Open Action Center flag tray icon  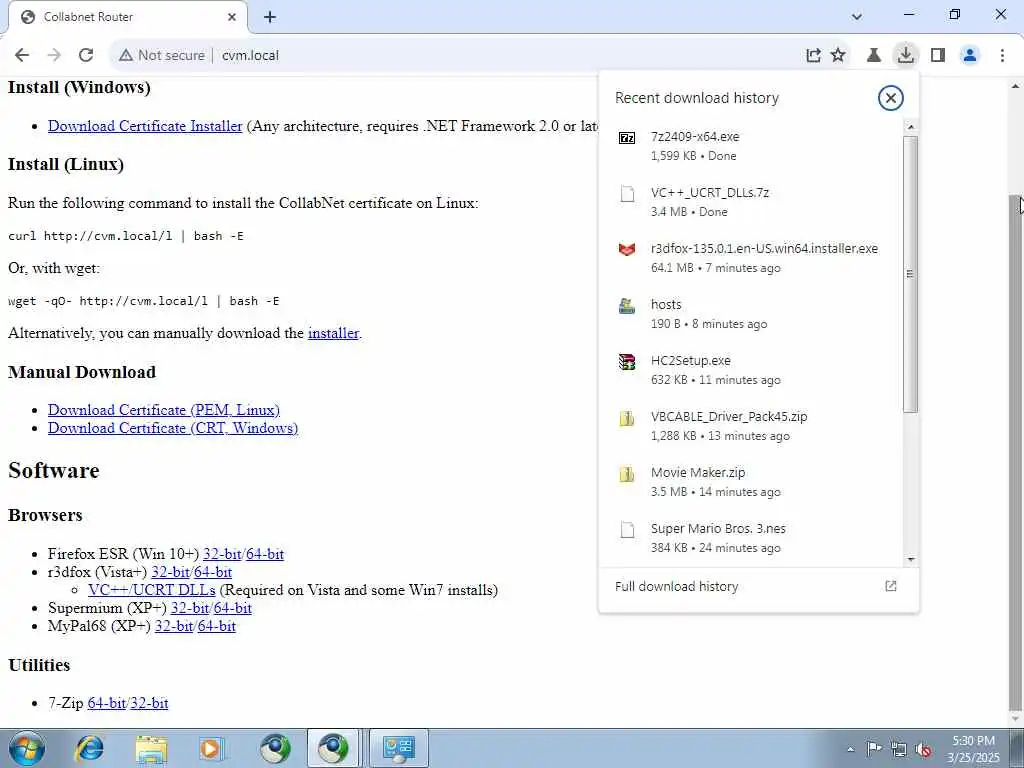point(873,748)
